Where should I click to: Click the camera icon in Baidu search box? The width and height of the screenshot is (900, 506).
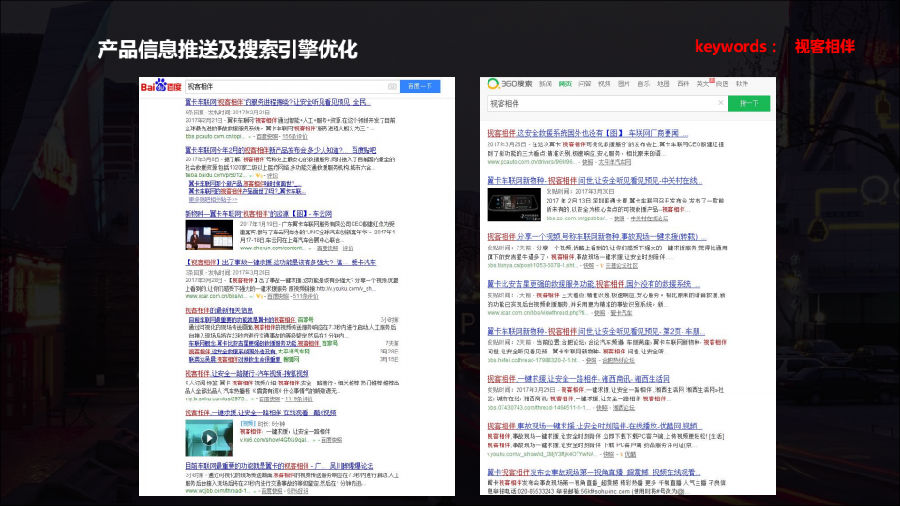(393, 87)
